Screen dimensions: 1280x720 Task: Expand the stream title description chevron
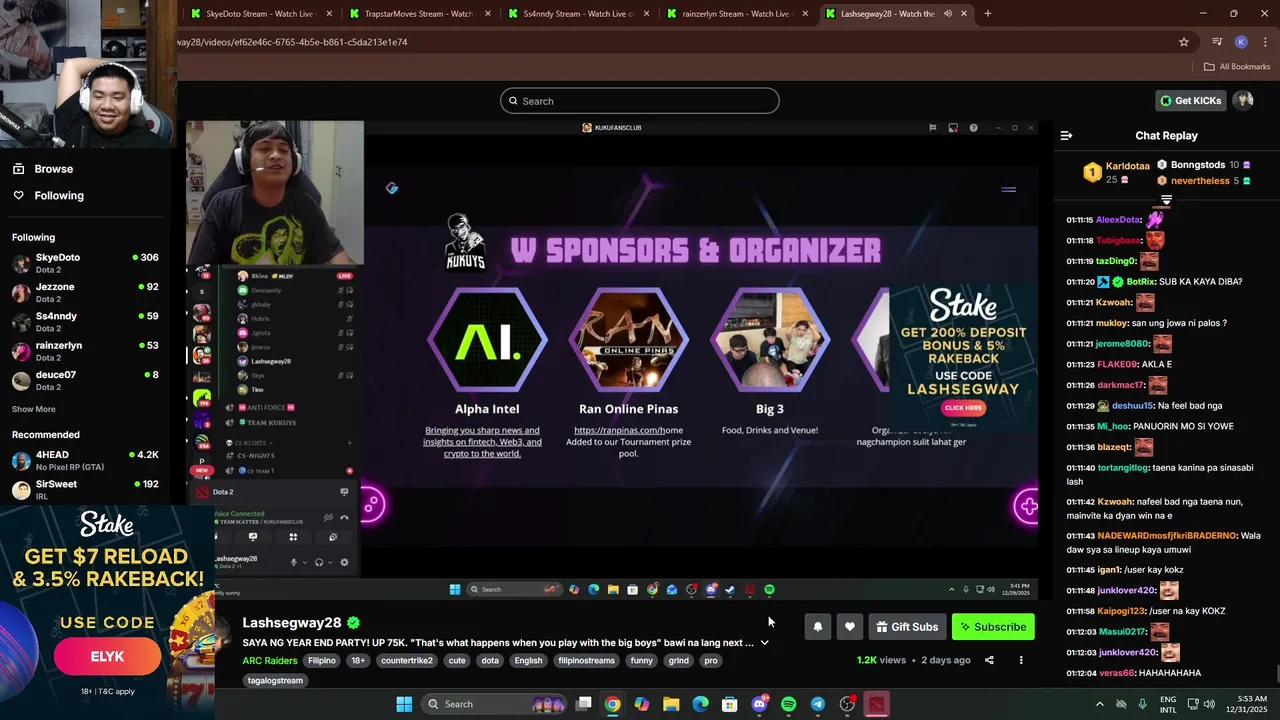pos(764,643)
